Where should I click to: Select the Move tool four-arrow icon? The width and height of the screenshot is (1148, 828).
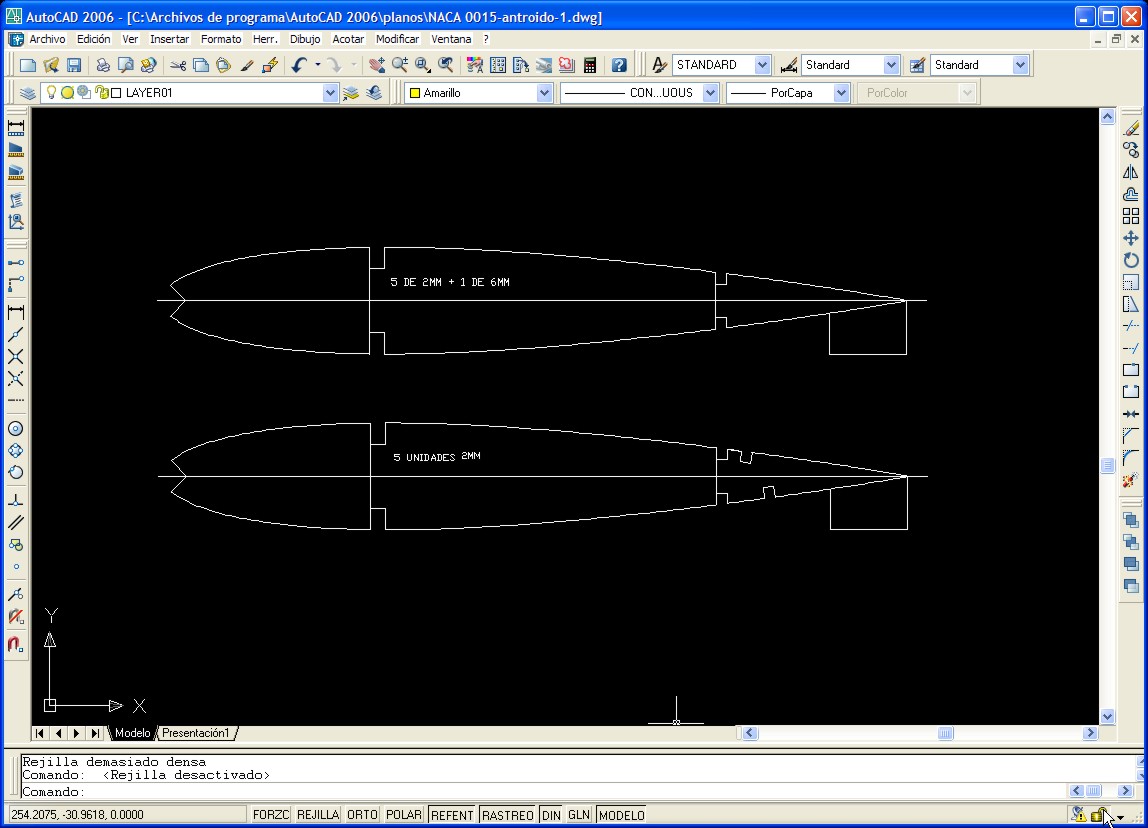point(1131,238)
